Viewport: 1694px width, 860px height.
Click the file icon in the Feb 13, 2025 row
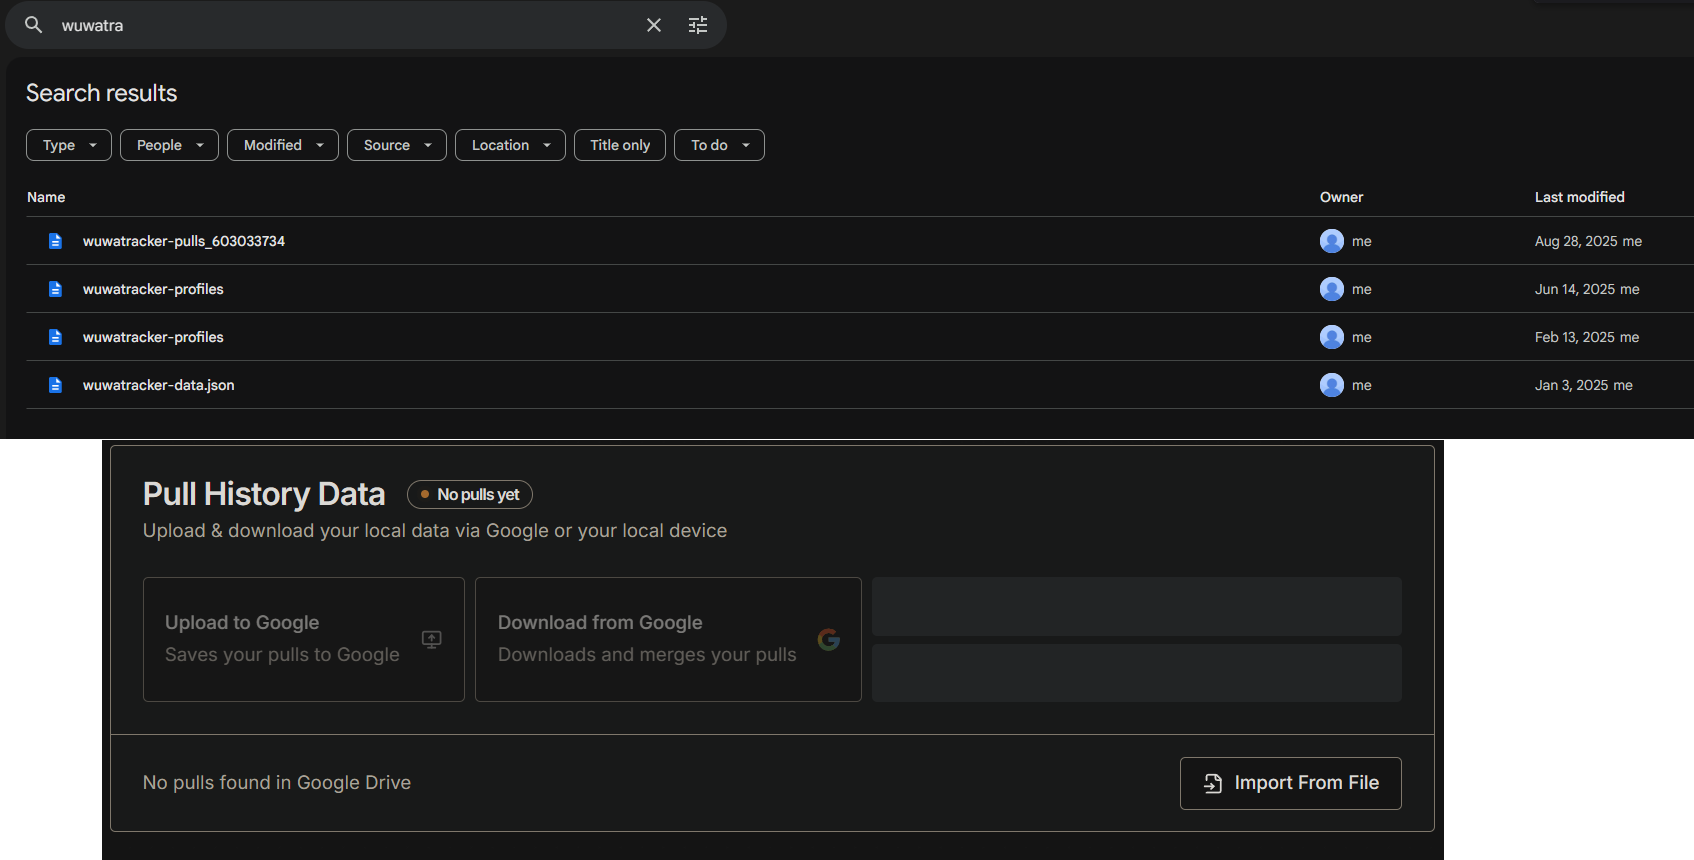[x=56, y=337]
